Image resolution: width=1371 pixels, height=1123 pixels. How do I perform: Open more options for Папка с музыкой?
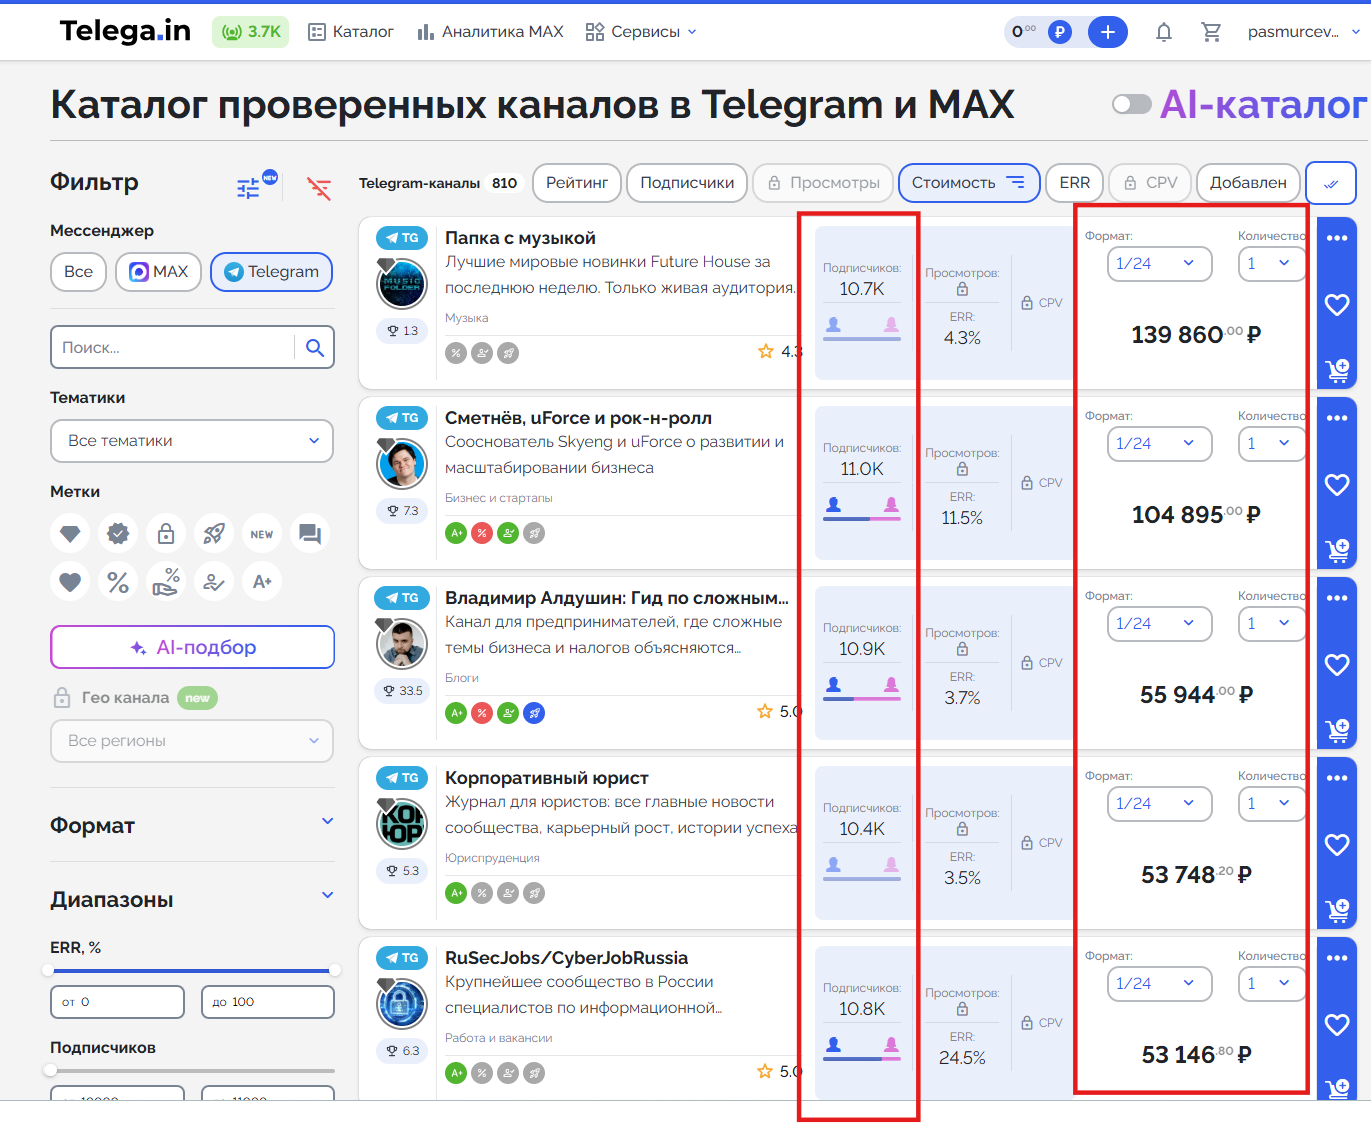[1337, 238]
